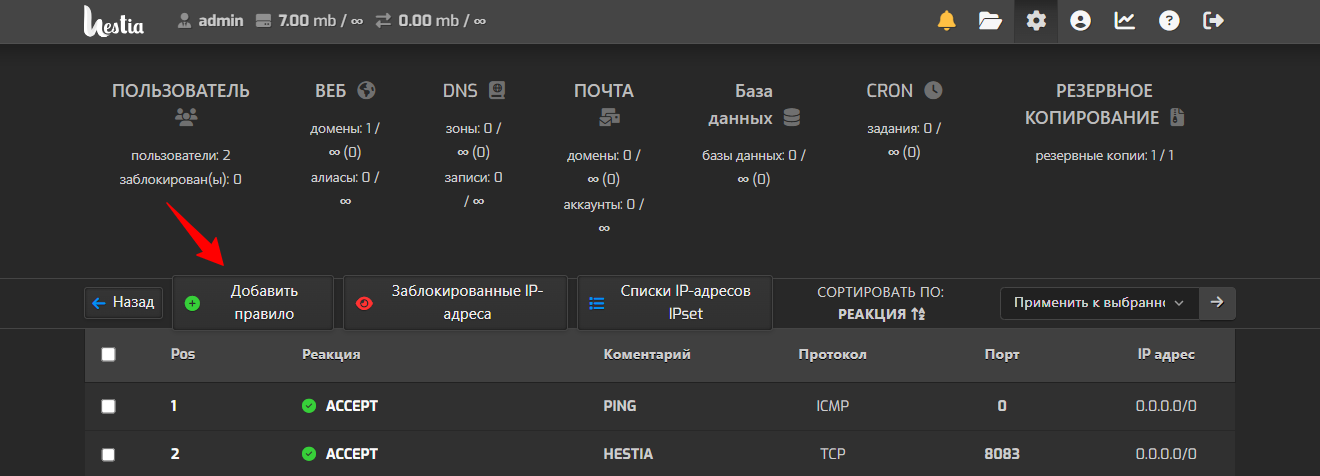Click port value 8083
The image size is (1320, 476).
tap(1002, 454)
